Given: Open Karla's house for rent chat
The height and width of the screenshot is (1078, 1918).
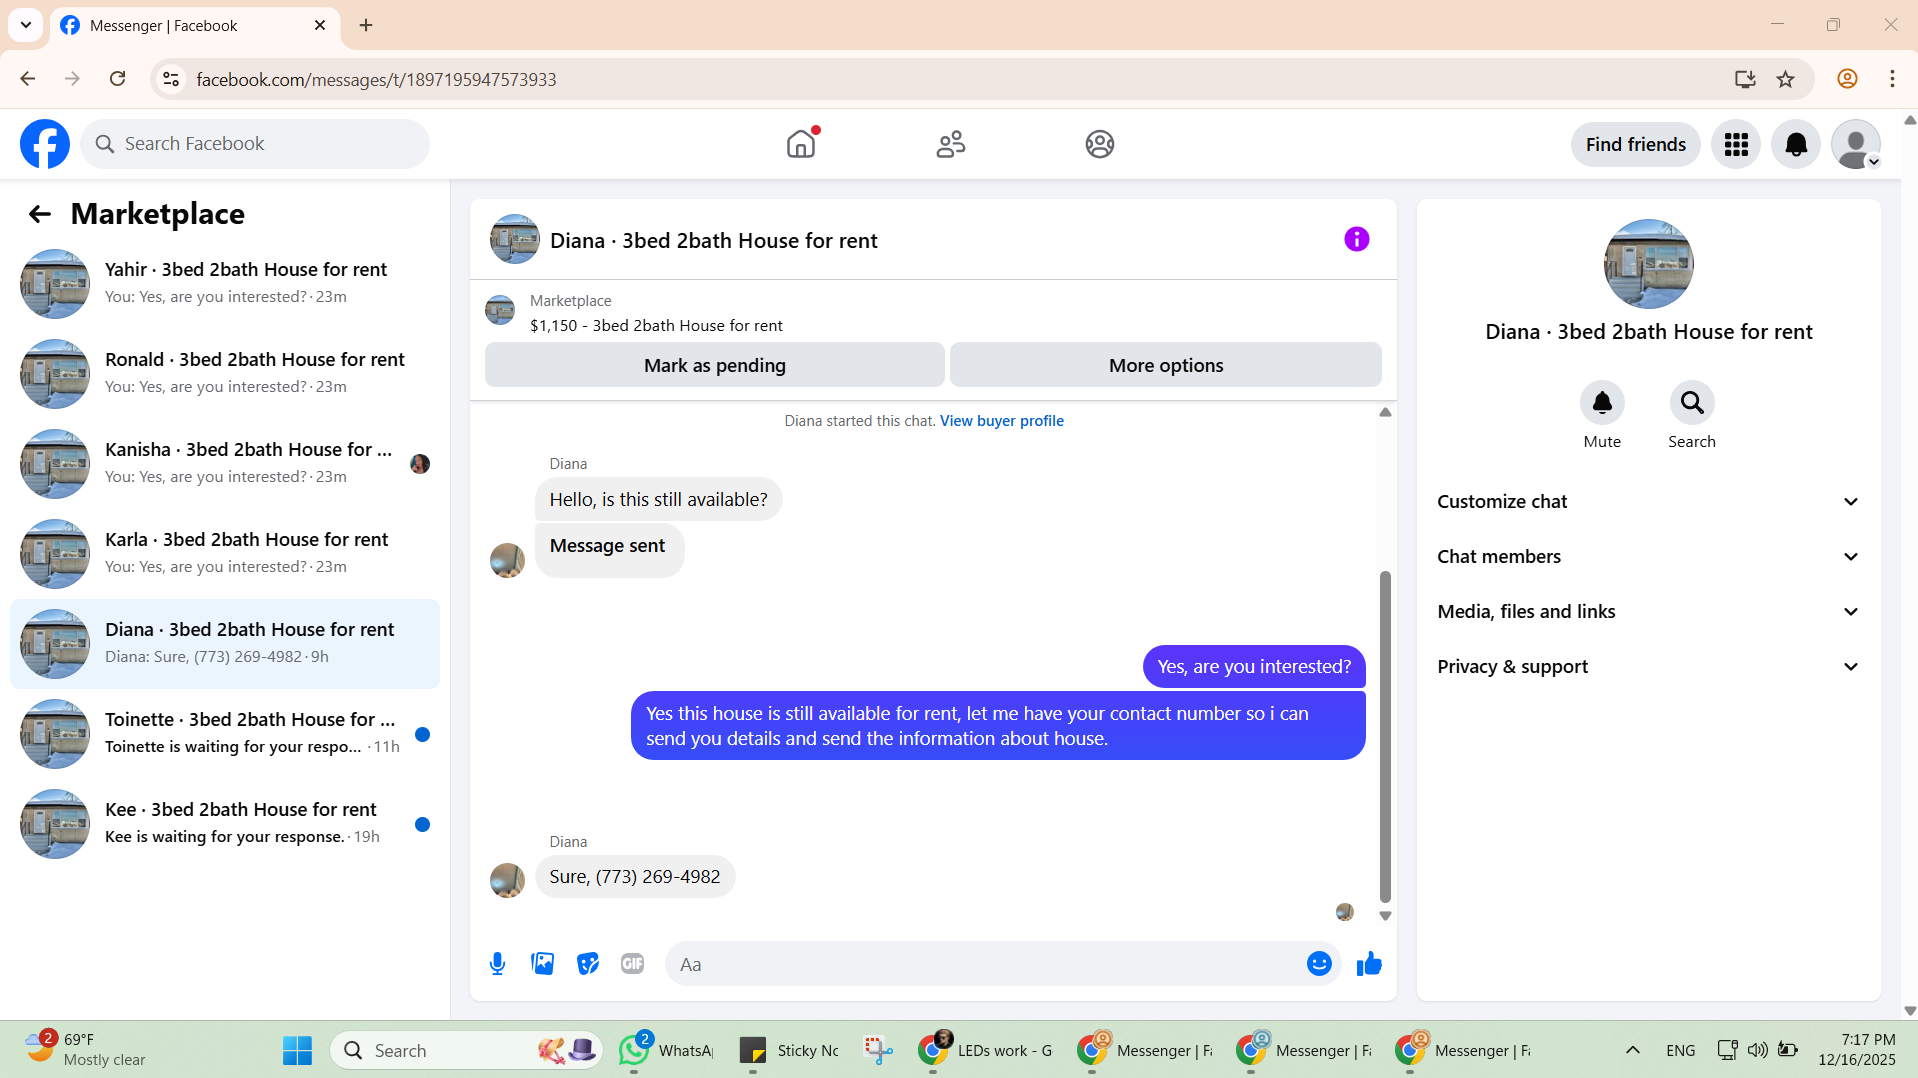Looking at the screenshot, I should click(225, 554).
